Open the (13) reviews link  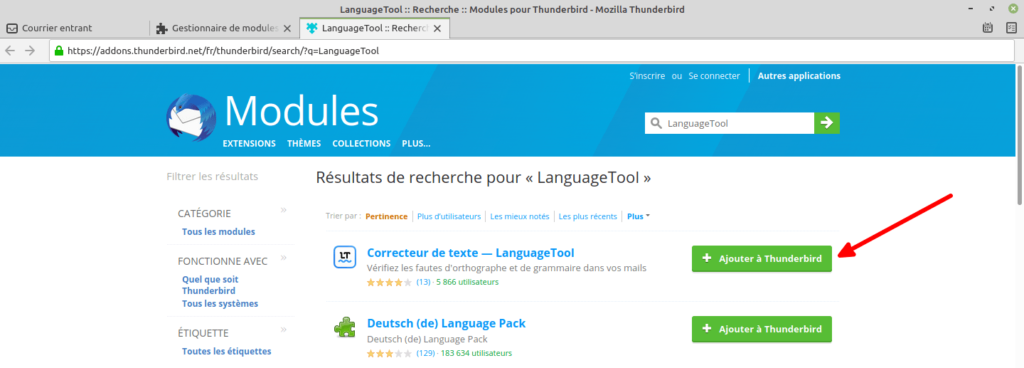click(x=423, y=283)
